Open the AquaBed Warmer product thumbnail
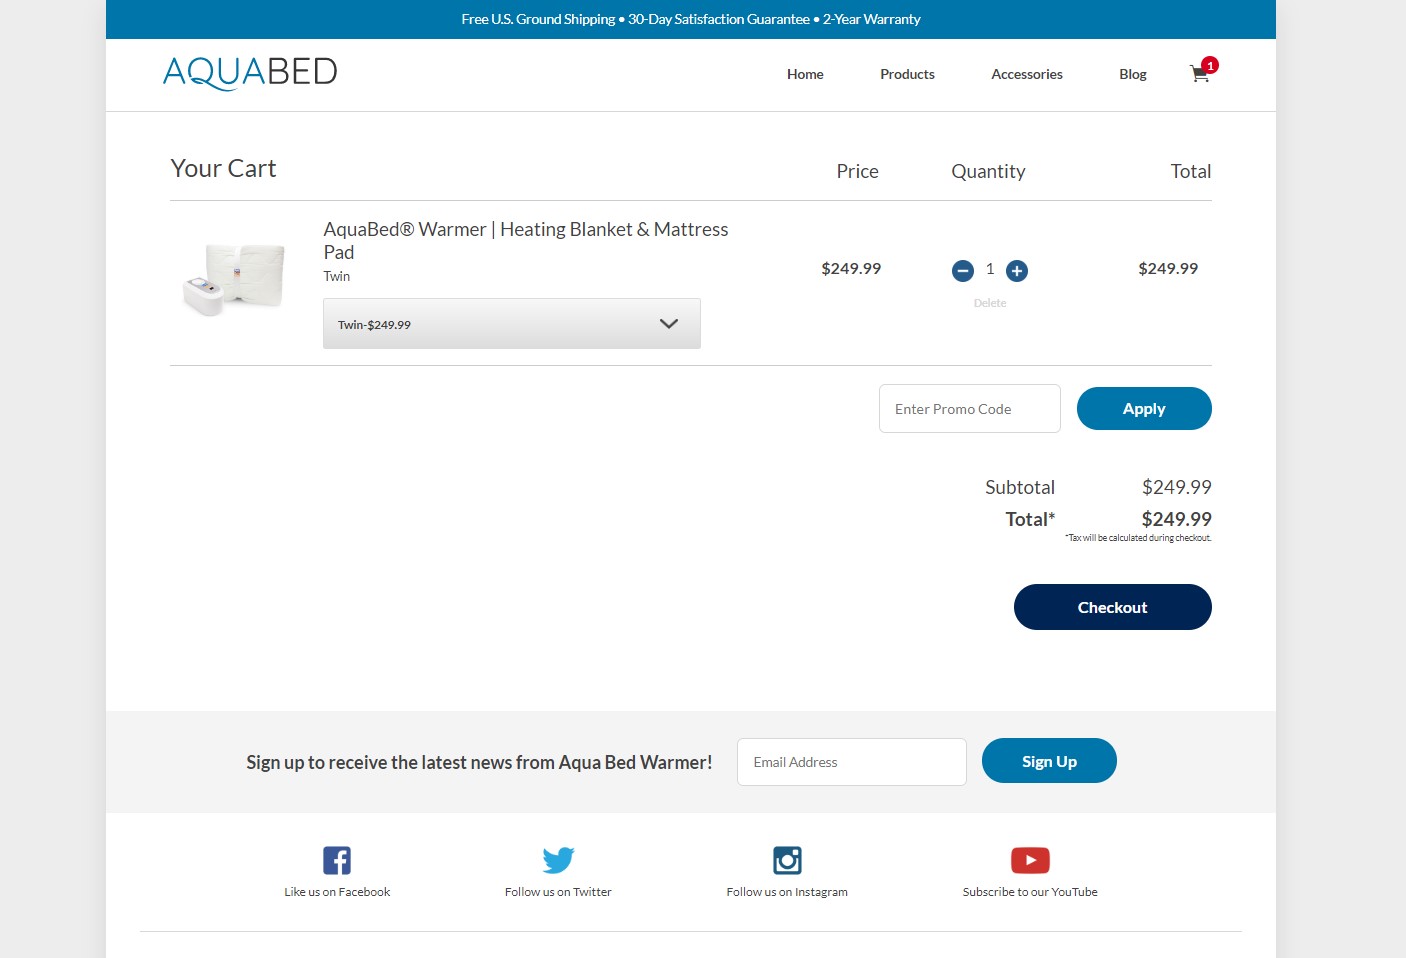The height and width of the screenshot is (958, 1406). click(235, 279)
